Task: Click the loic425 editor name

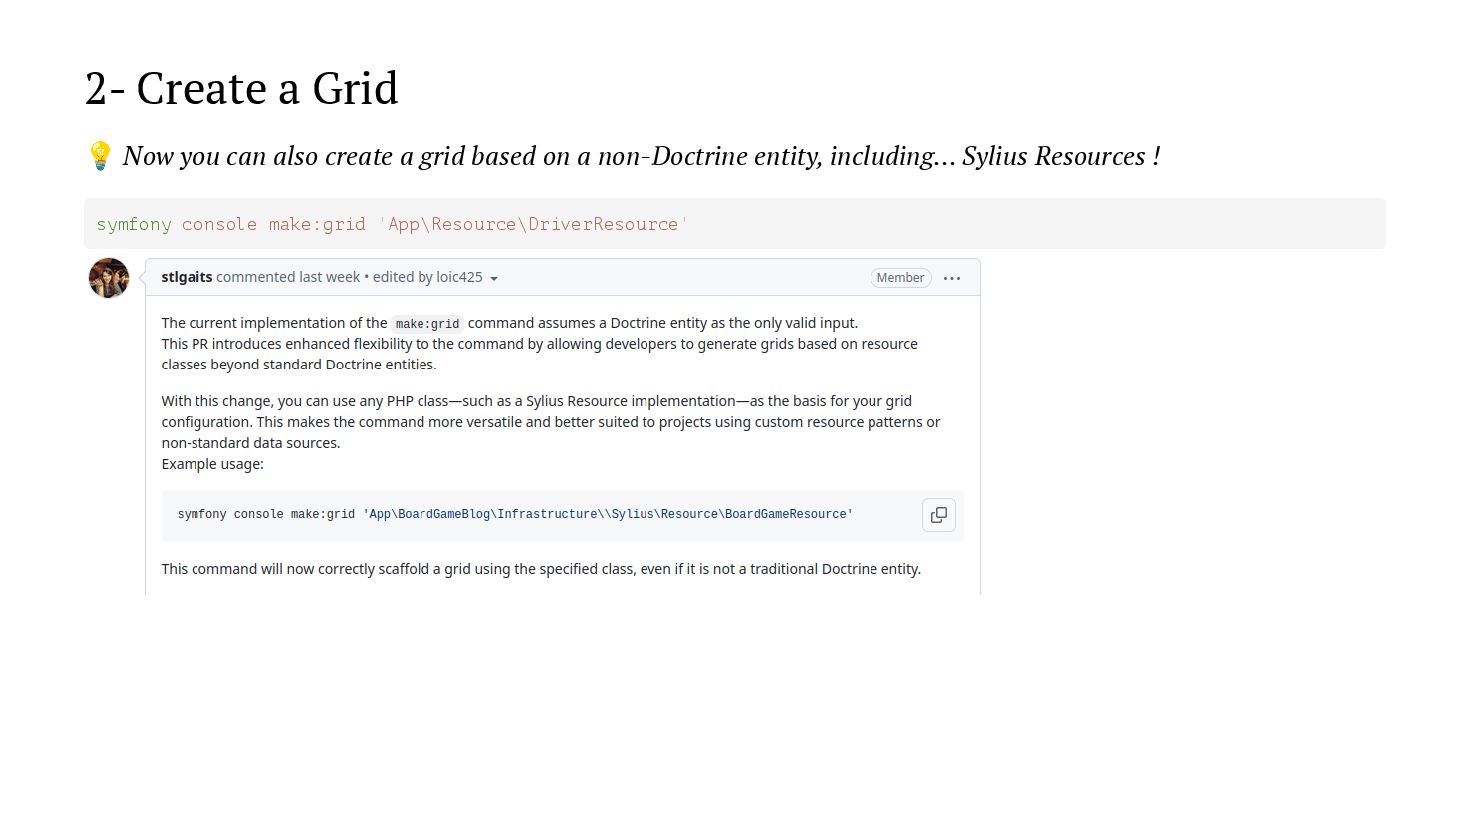Action: (459, 277)
